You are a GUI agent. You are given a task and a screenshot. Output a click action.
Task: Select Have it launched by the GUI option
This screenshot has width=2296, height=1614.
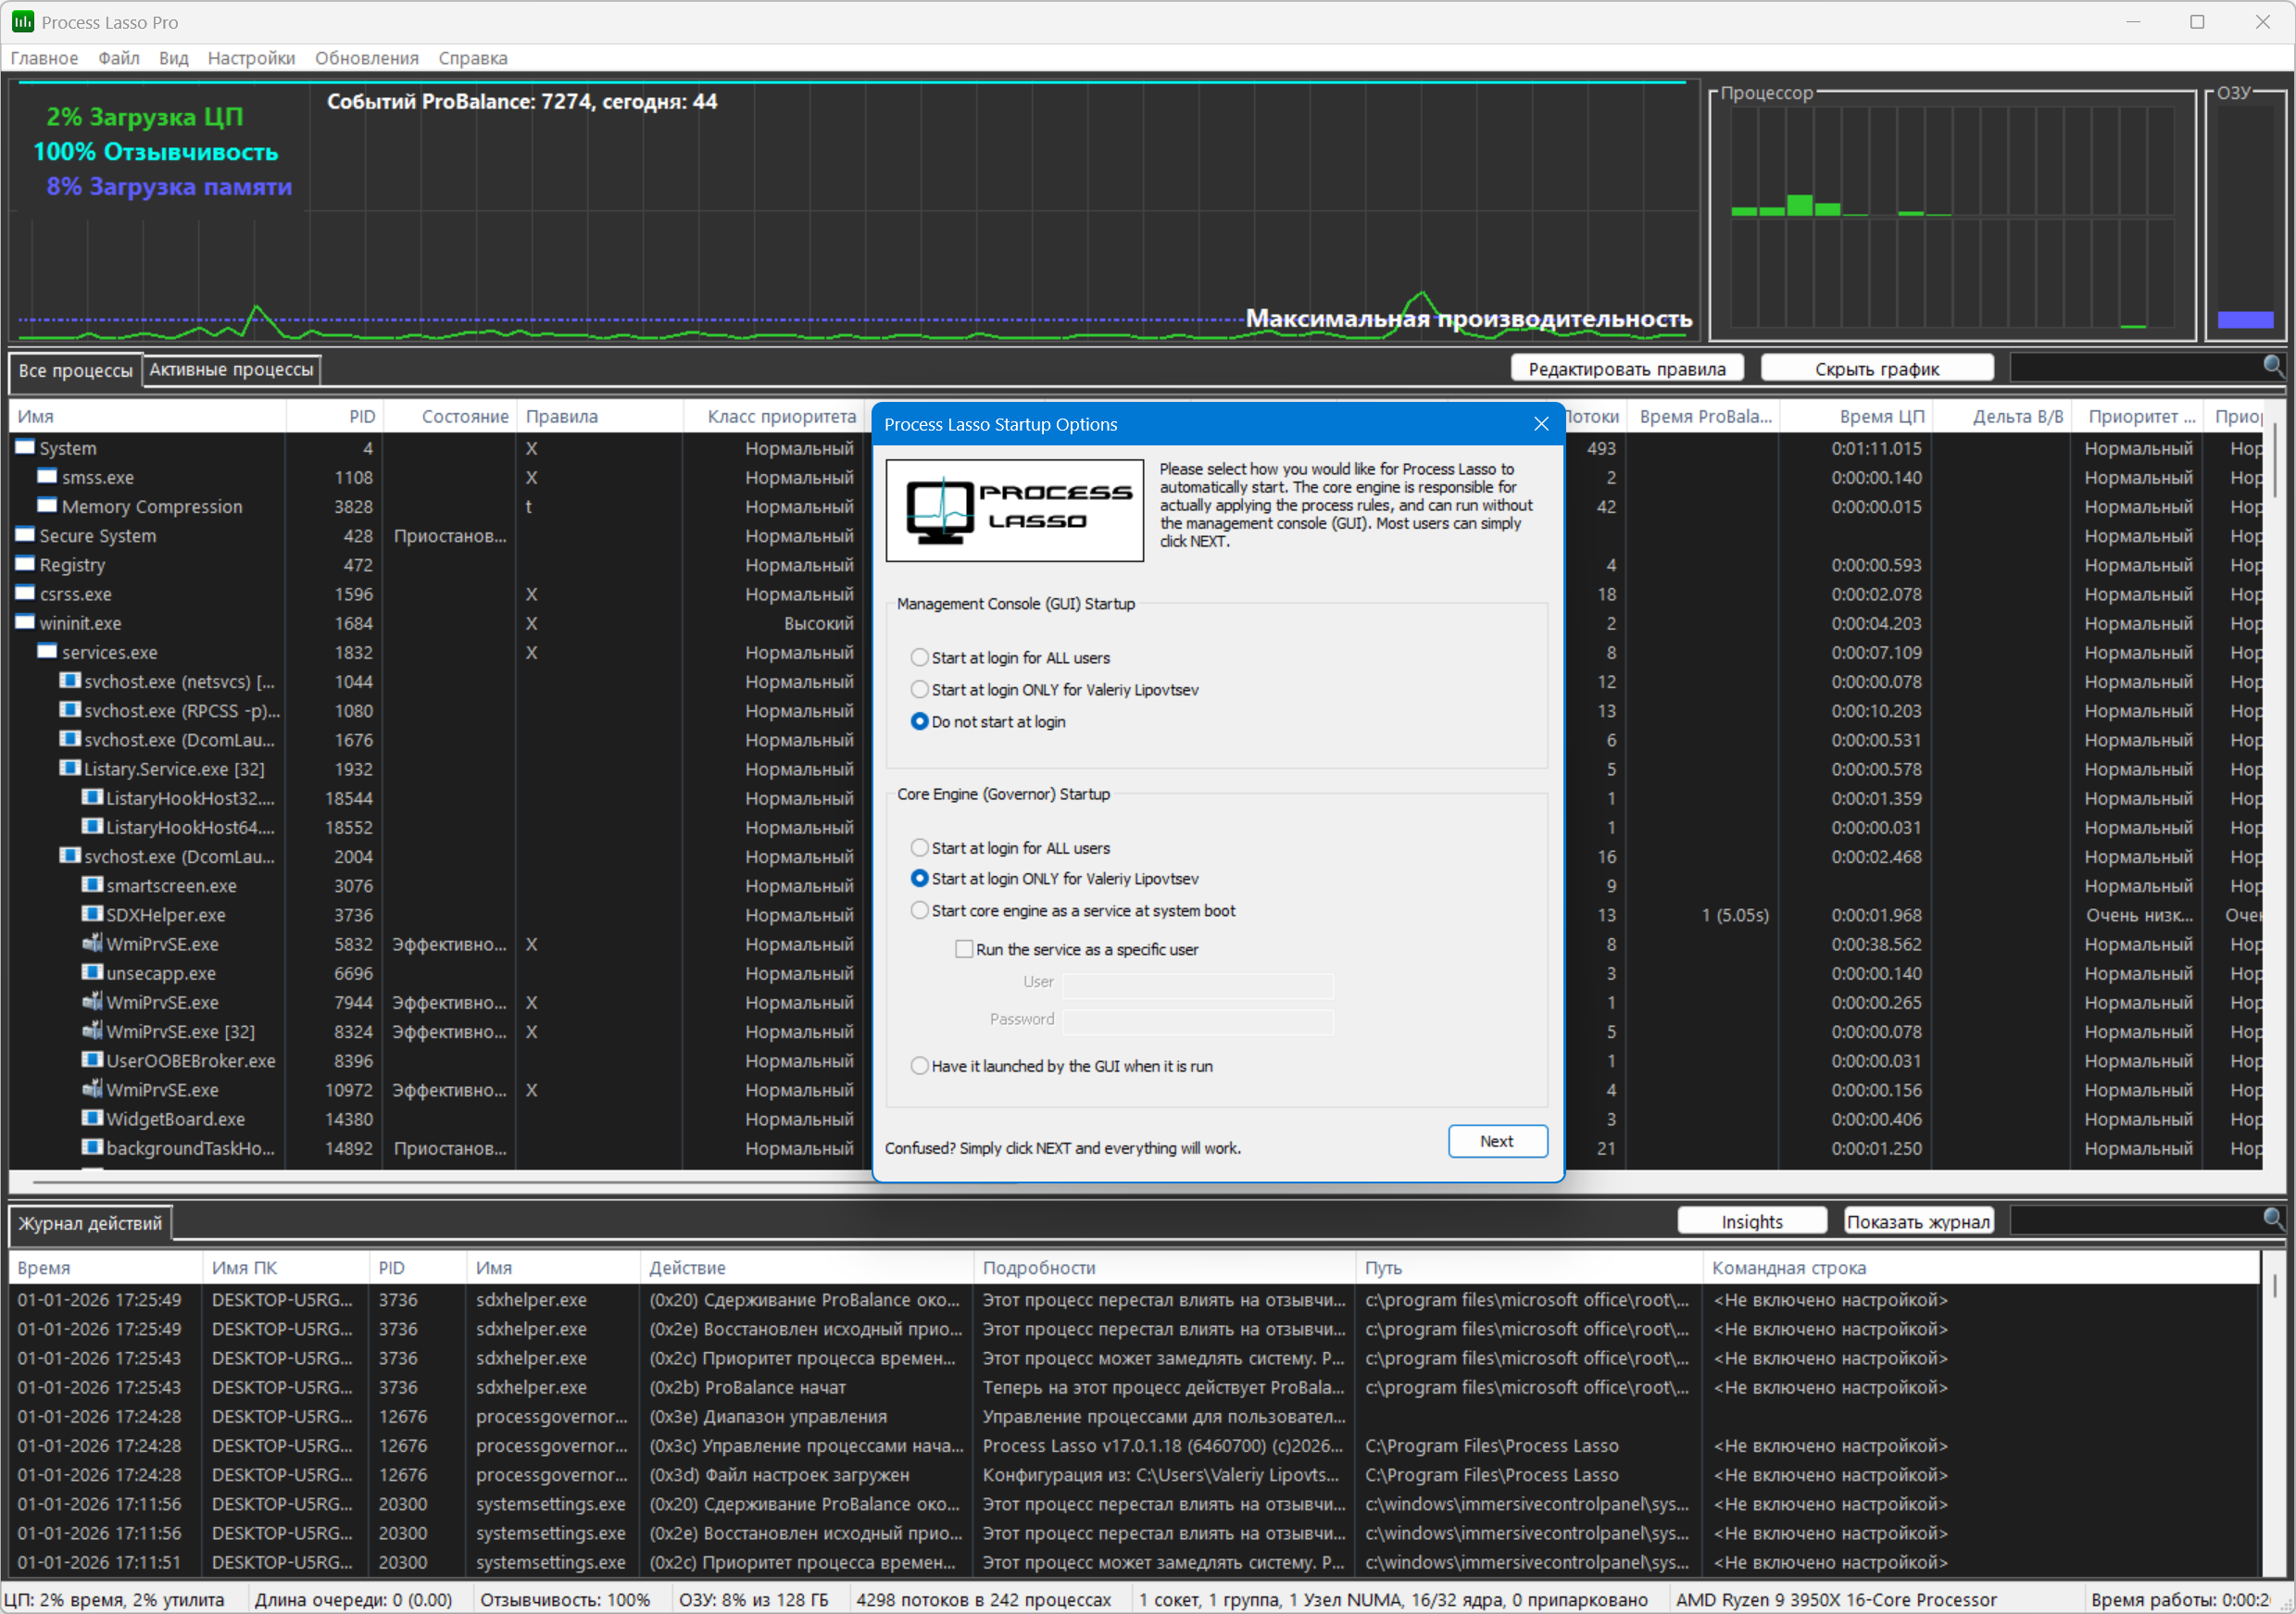pos(919,1066)
